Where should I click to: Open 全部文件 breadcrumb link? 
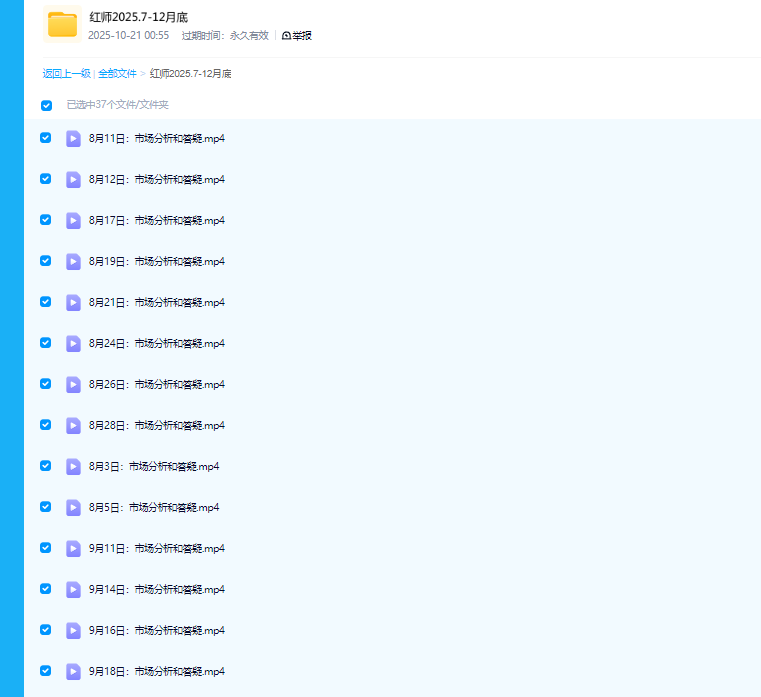pos(117,74)
